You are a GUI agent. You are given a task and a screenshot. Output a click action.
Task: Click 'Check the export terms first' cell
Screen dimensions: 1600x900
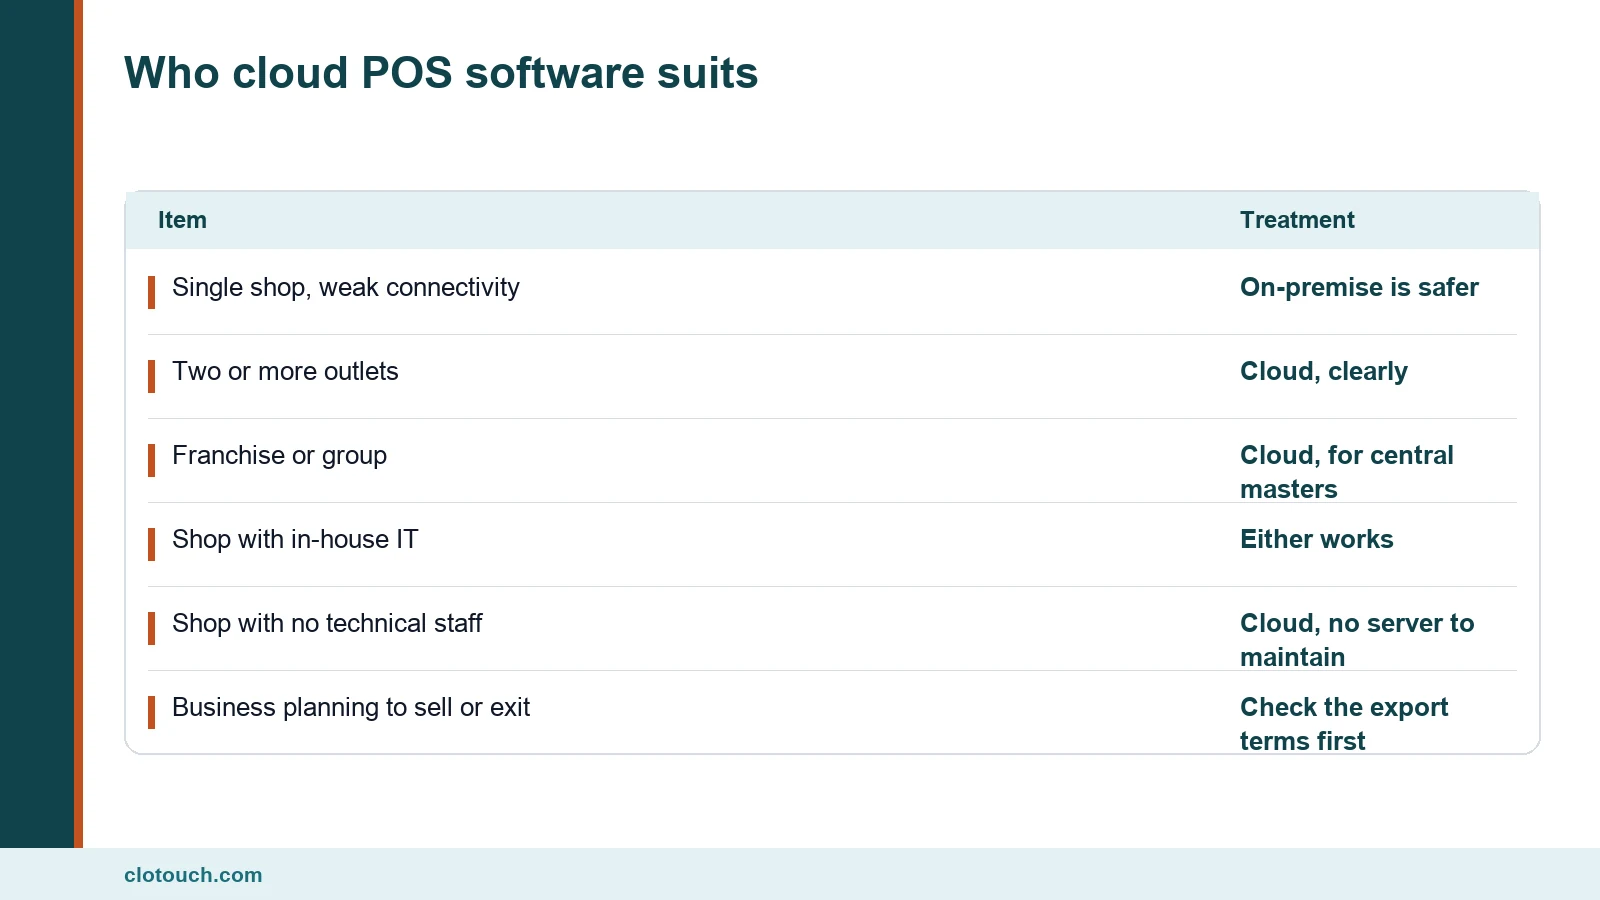(1344, 724)
